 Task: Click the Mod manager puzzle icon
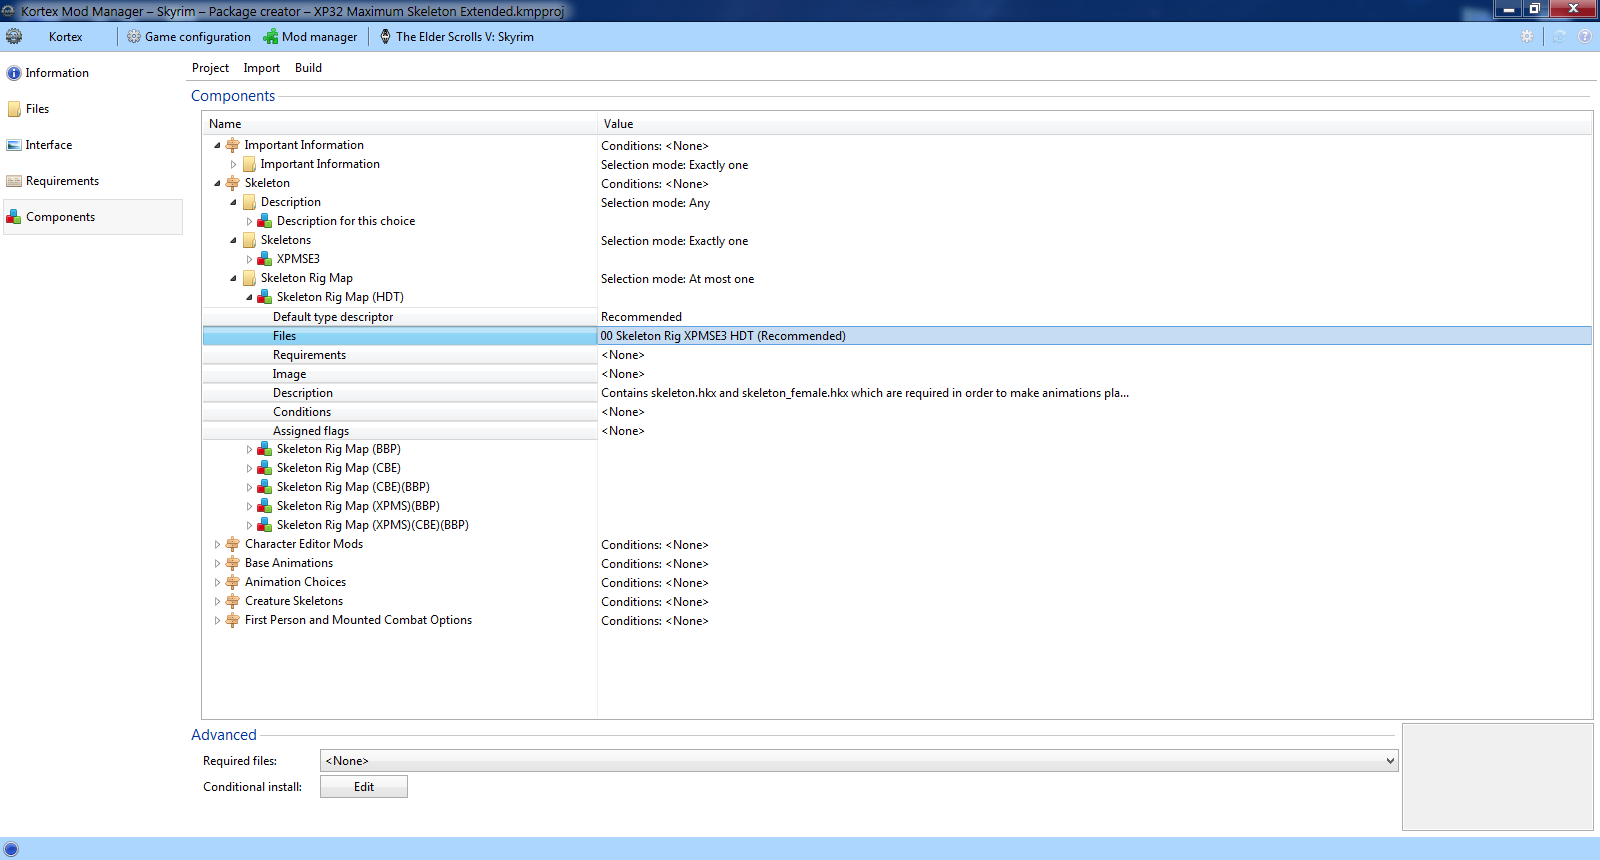(x=271, y=37)
